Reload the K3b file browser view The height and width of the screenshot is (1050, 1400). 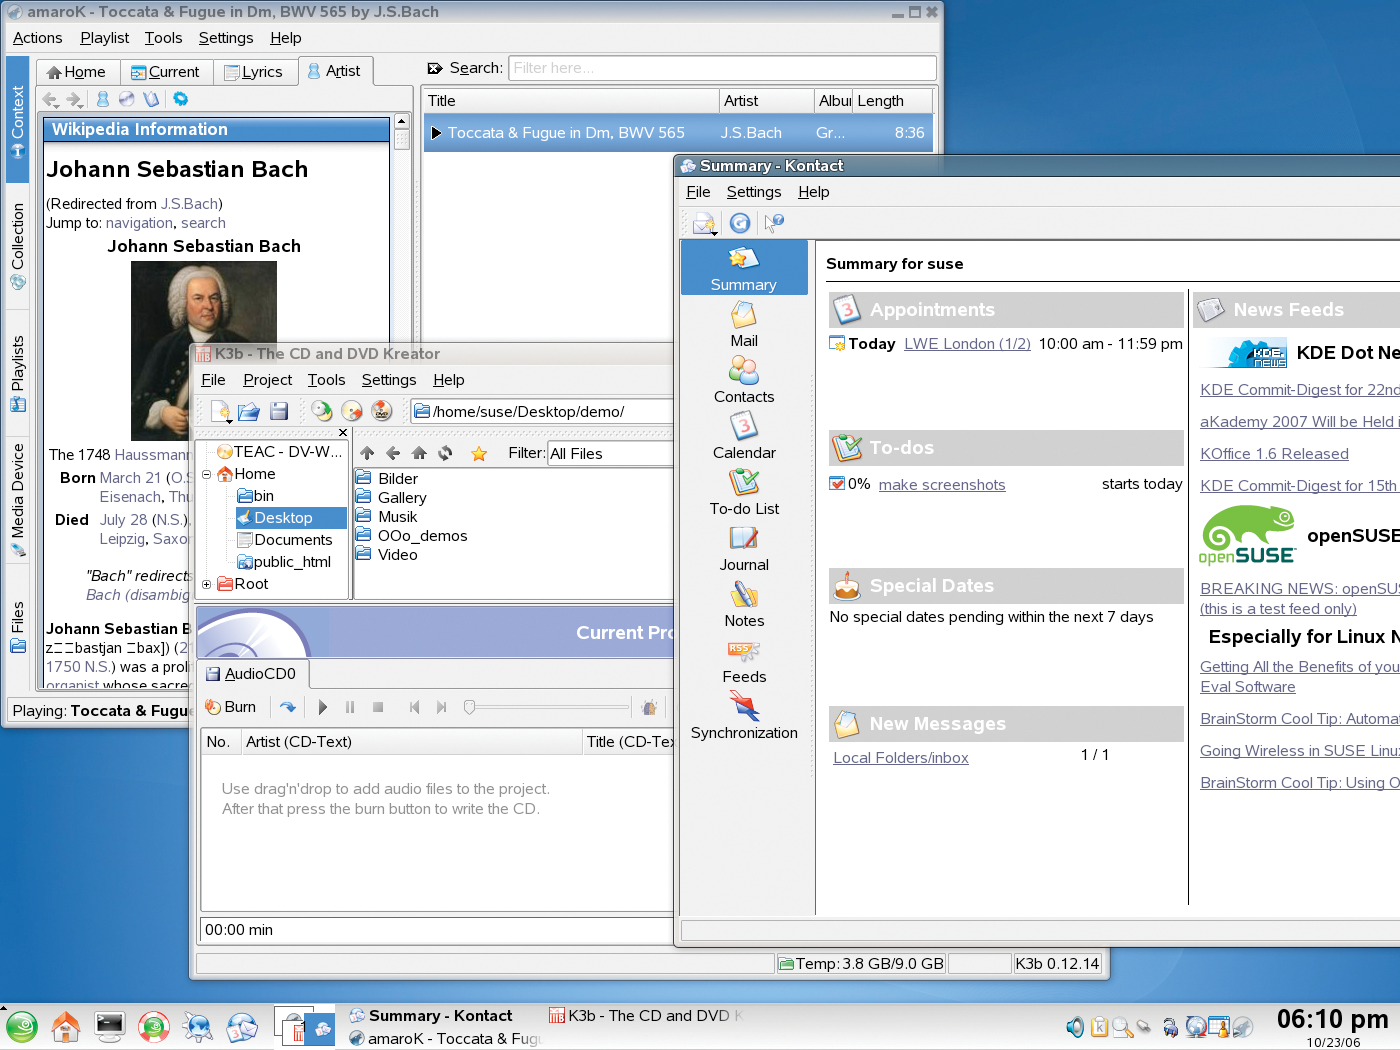click(446, 453)
